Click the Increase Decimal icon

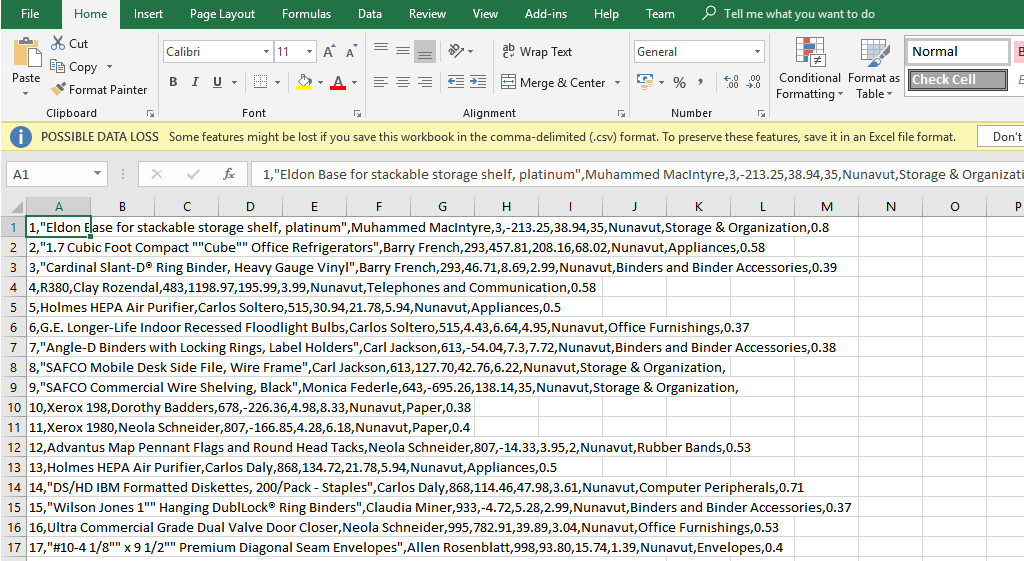[x=729, y=83]
